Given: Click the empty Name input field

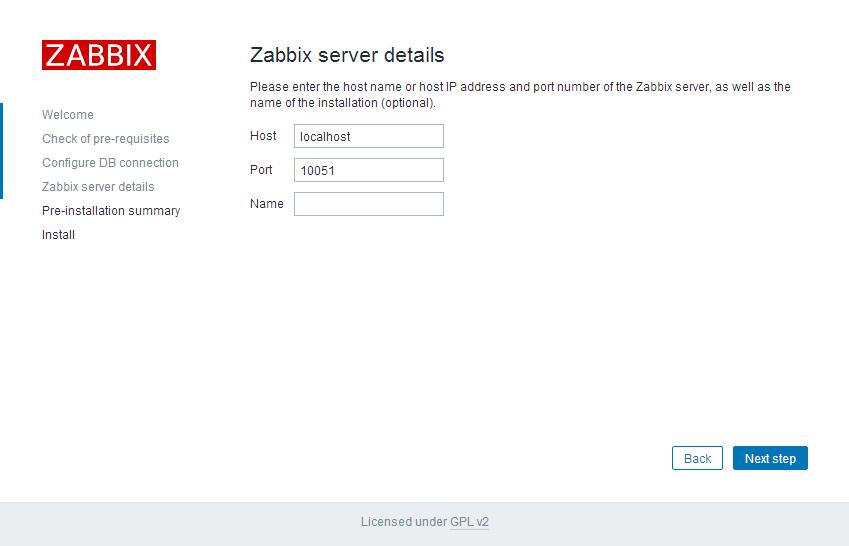Looking at the screenshot, I should (x=368, y=204).
